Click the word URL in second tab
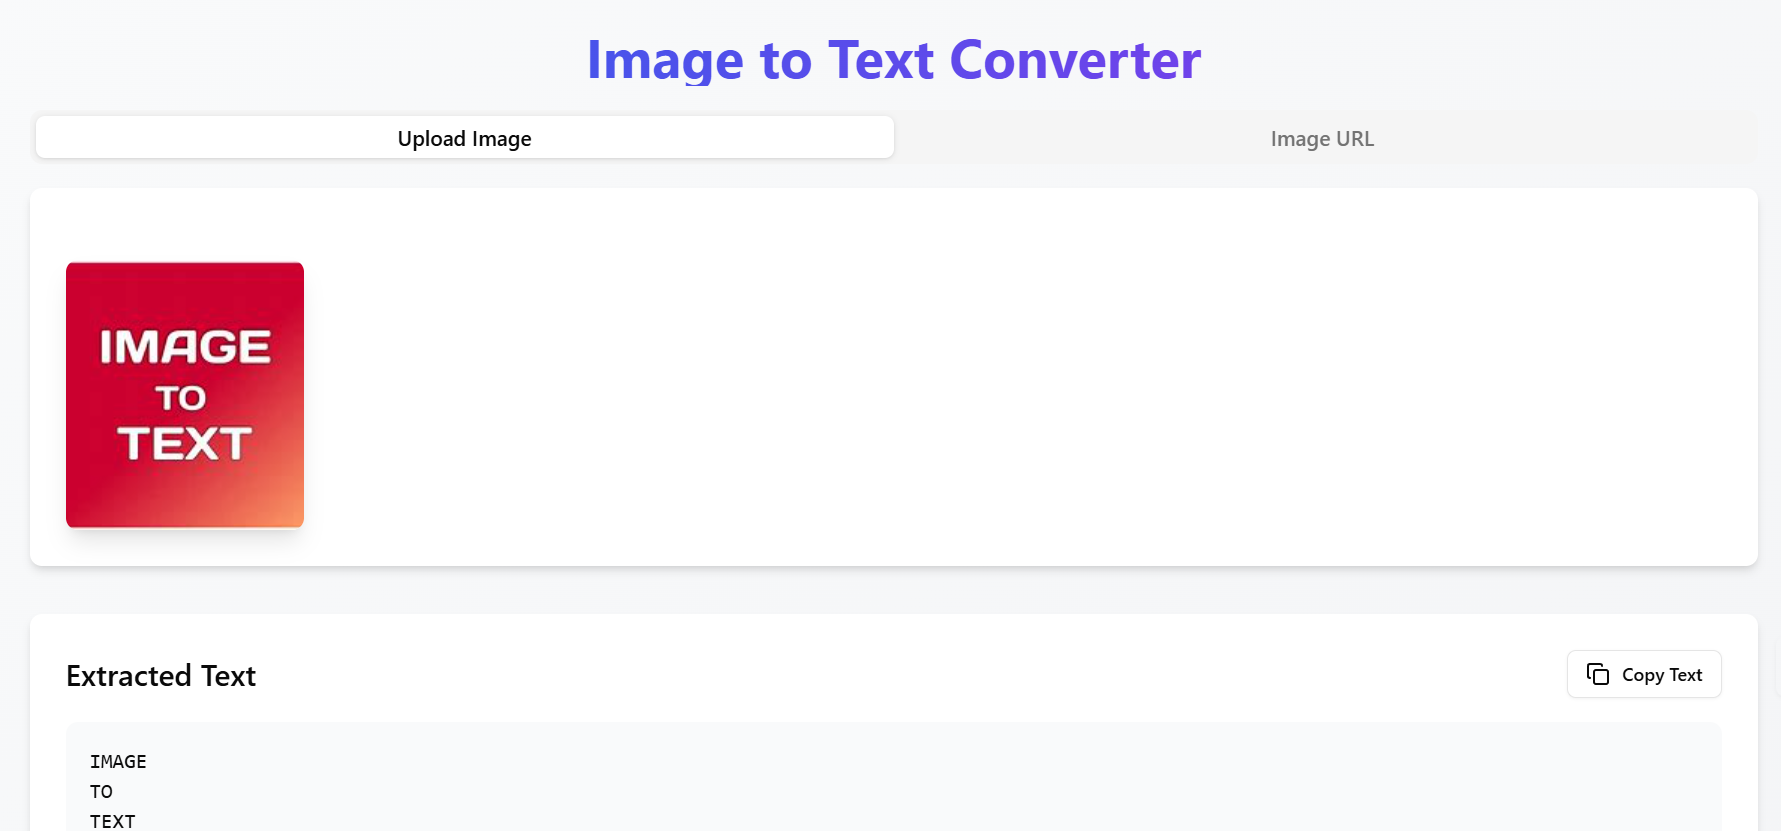This screenshot has width=1781, height=831. click(x=1355, y=138)
